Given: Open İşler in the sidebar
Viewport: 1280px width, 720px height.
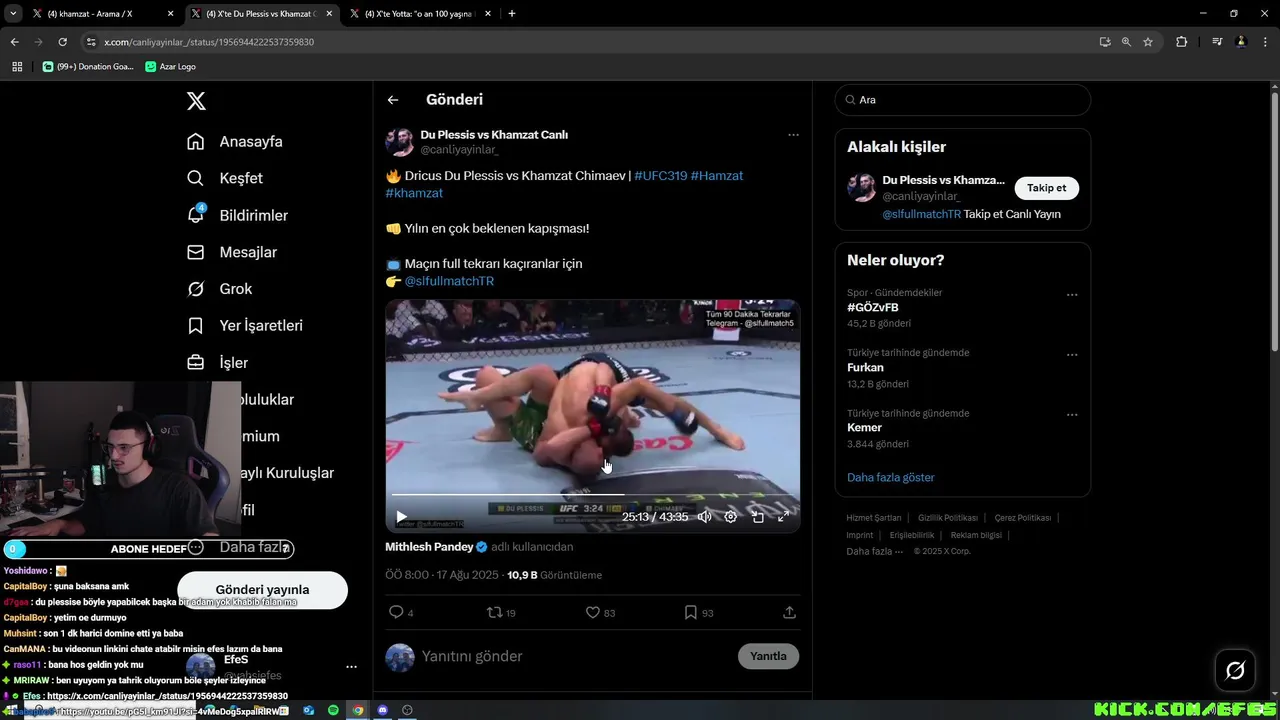Looking at the screenshot, I should click(x=217, y=363).
